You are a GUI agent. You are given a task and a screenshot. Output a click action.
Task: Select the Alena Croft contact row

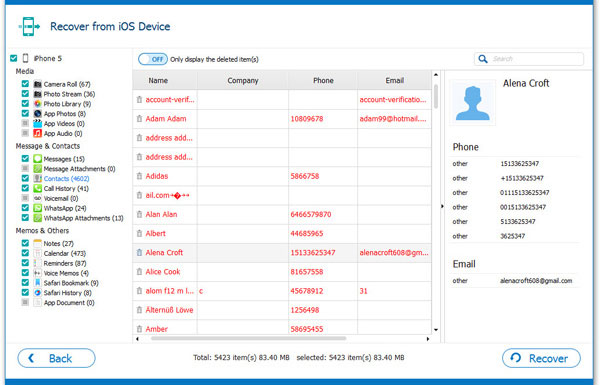pos(282,253)
